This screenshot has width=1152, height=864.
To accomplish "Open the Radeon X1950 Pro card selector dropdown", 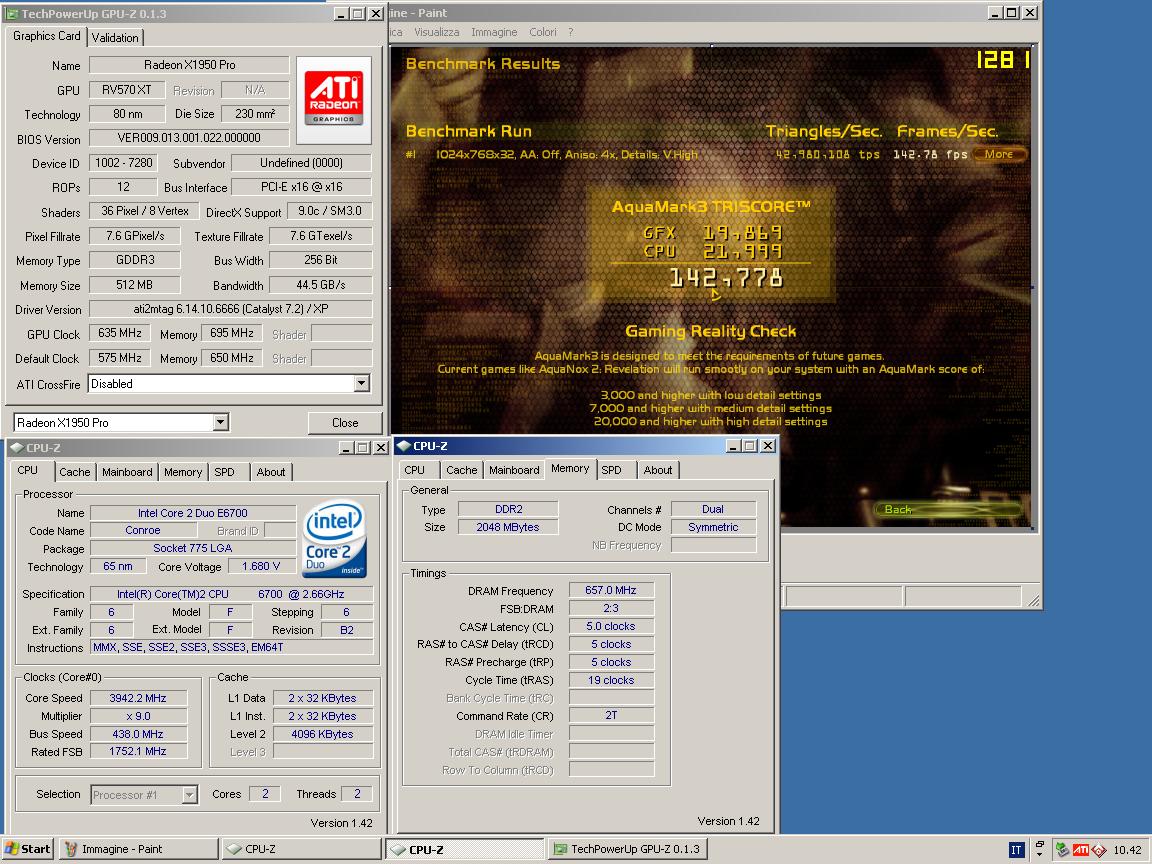I will click(220, 422).
